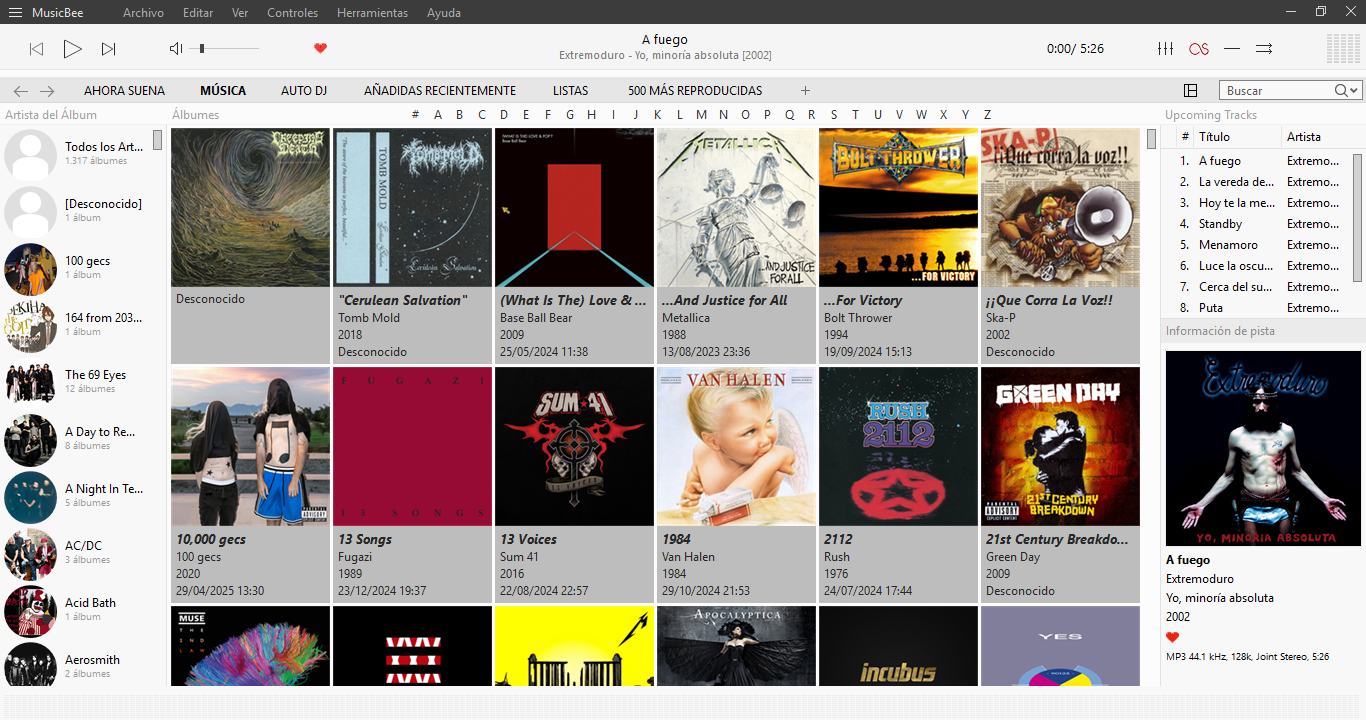Open Van Halen 1984 album cover

point(736,447)
